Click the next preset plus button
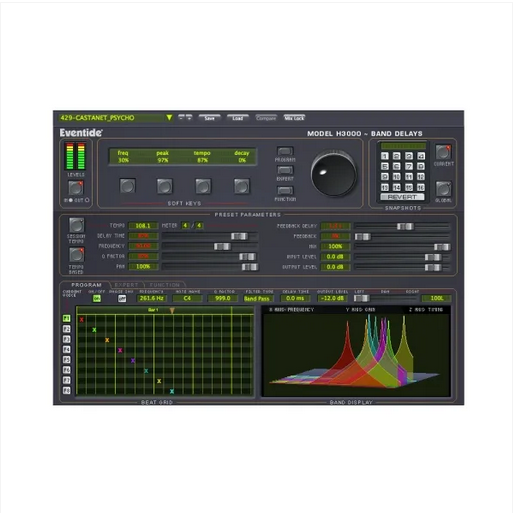 [x=189, y=117]
